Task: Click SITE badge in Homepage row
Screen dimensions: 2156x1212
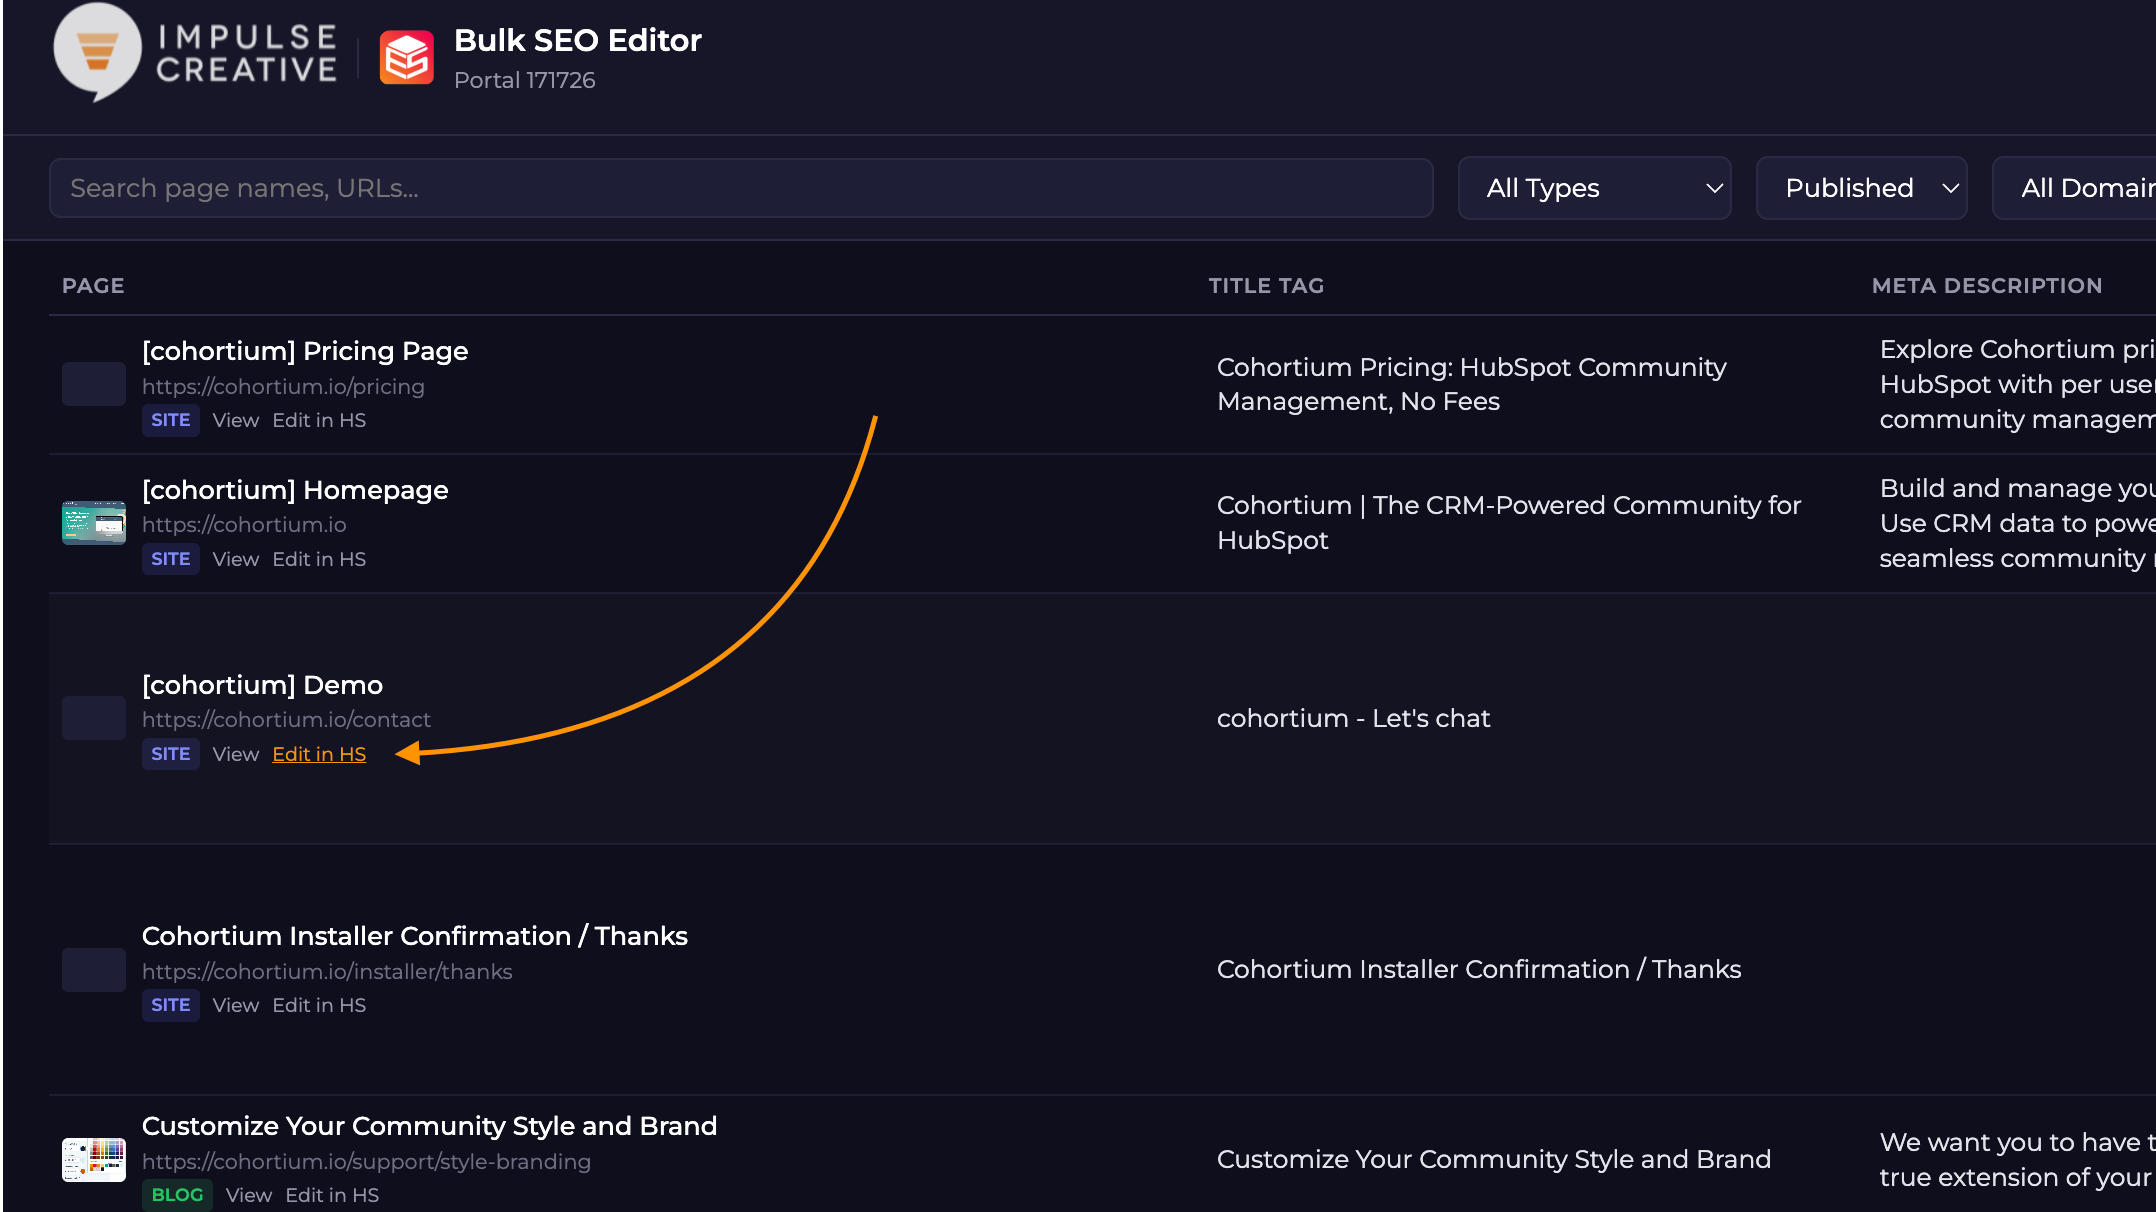Action: click(170, 560)
